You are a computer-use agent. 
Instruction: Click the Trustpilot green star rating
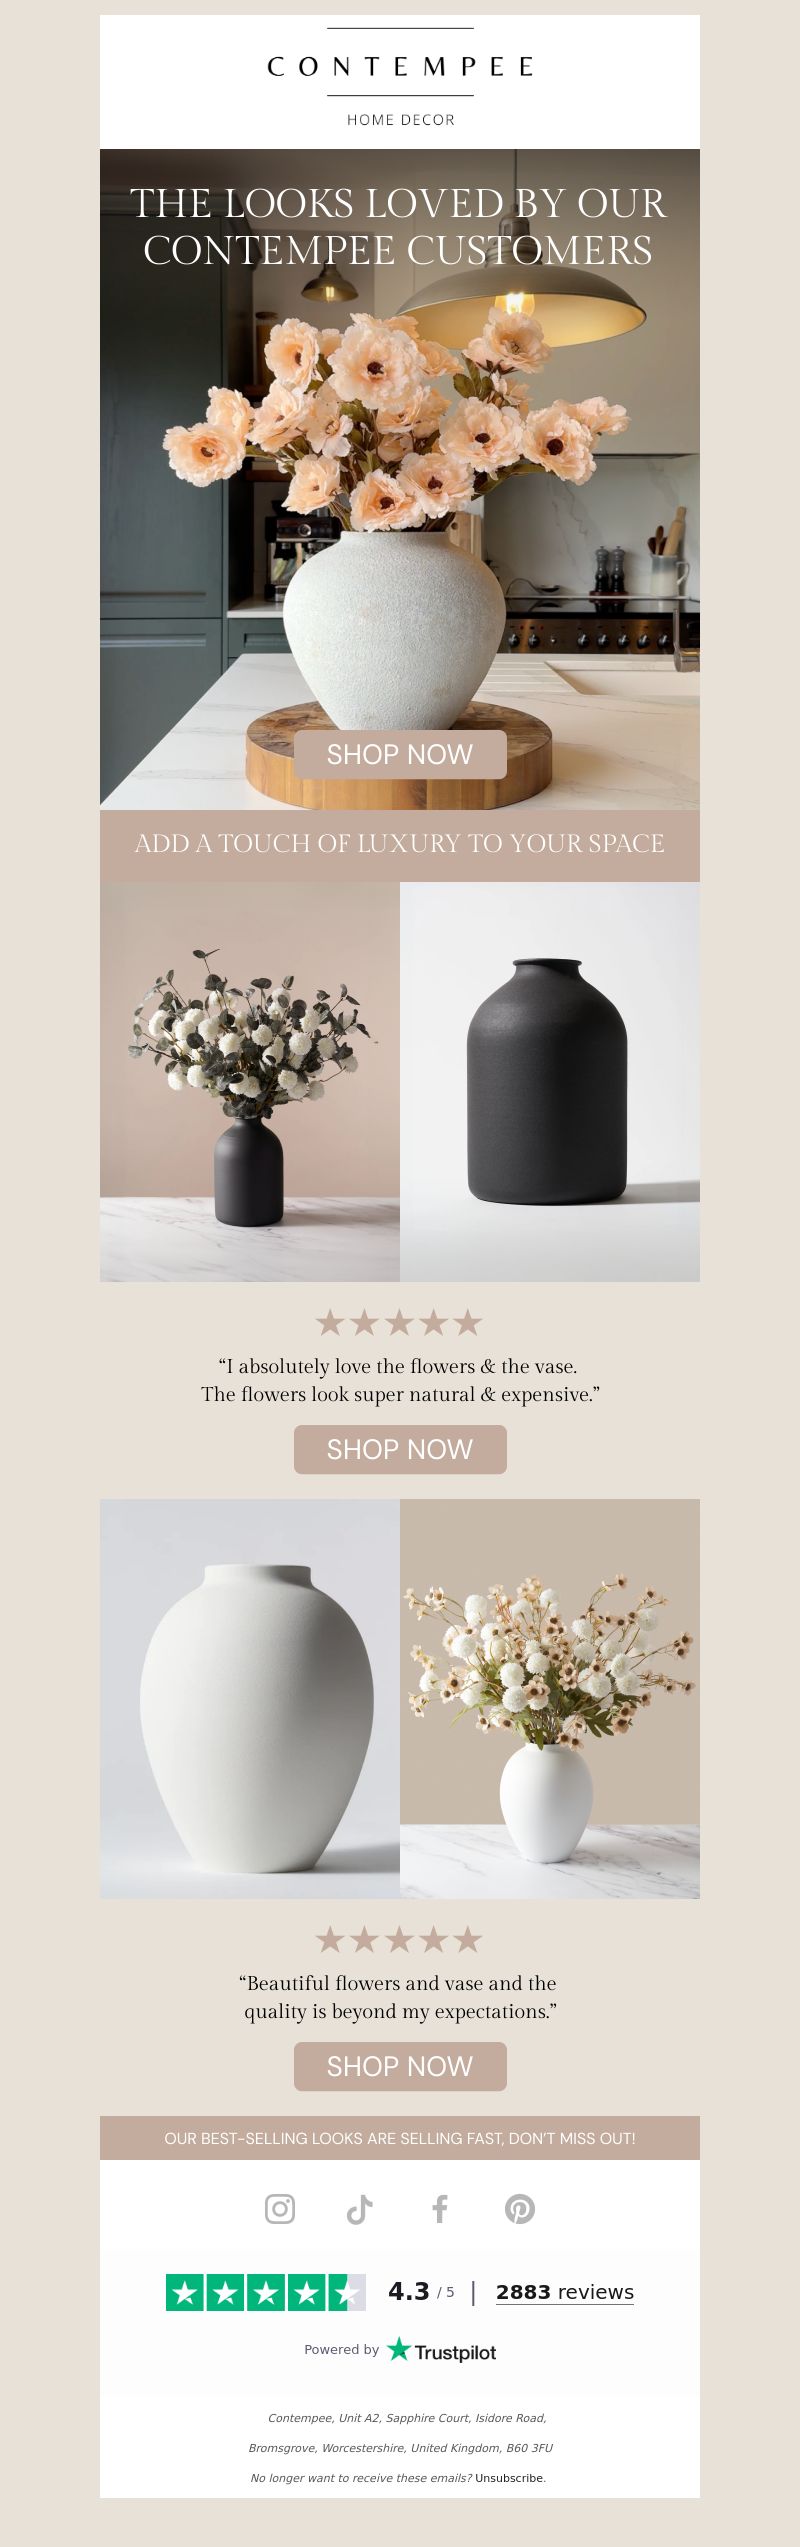(266, 2292)
